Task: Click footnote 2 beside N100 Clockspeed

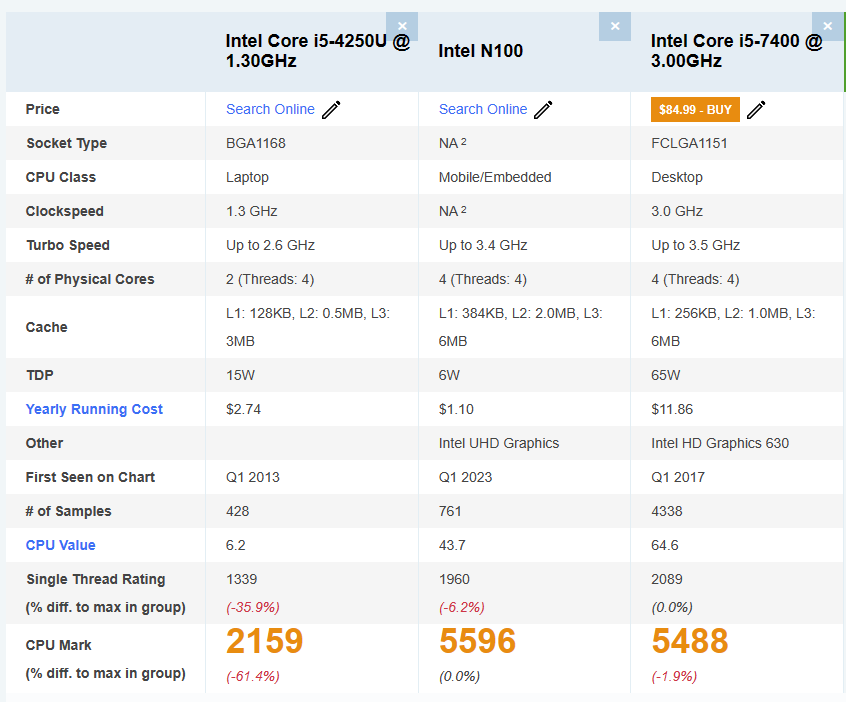Action: (x=464, y=210)
